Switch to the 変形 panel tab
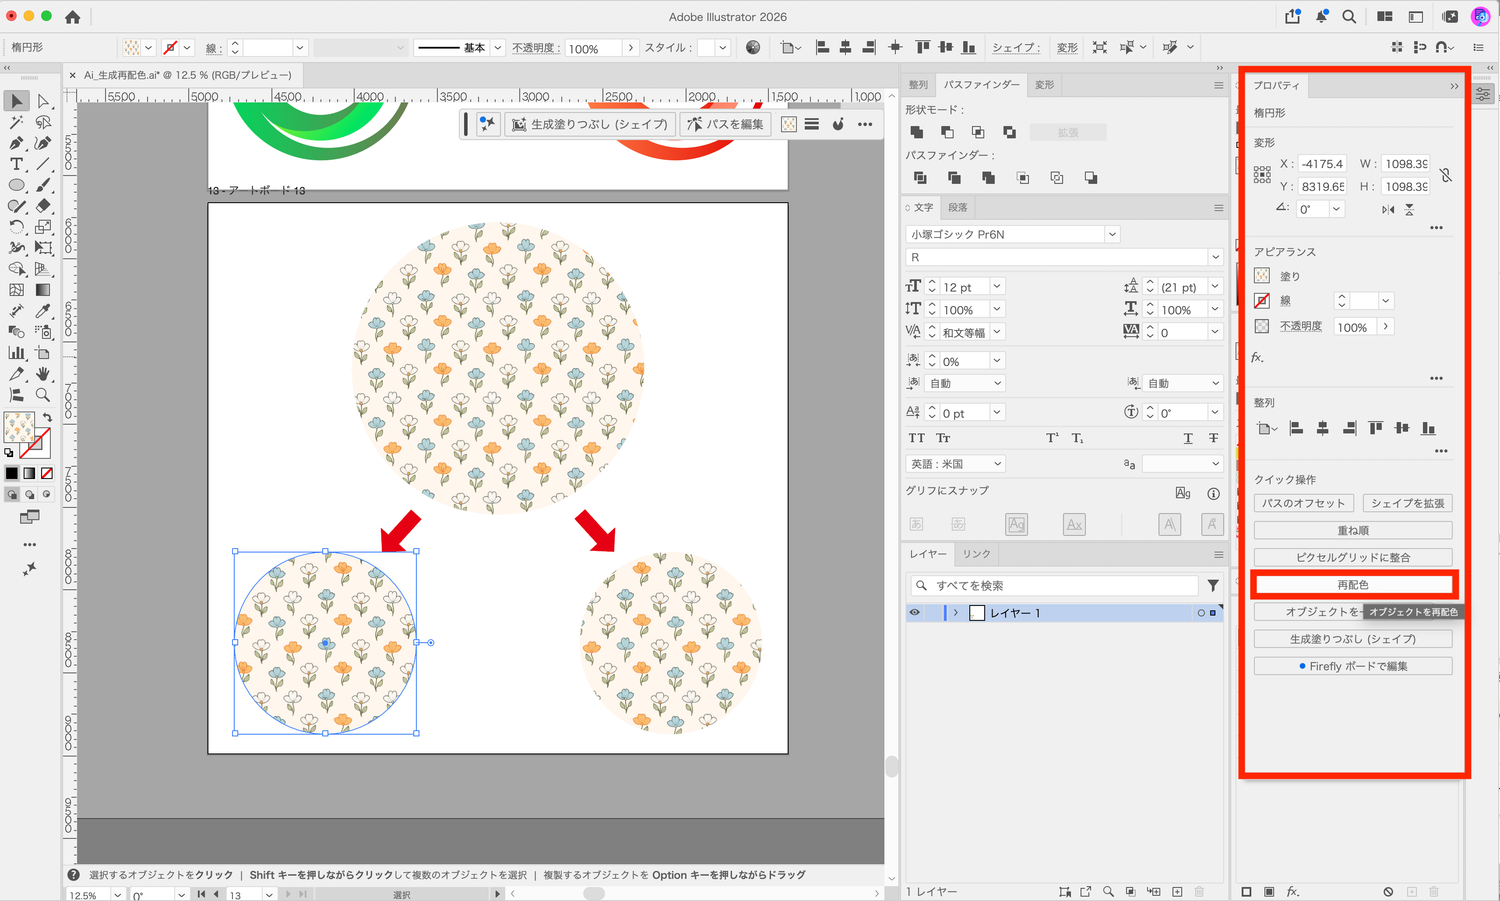1500x901 pixels. coord(1045,85)
